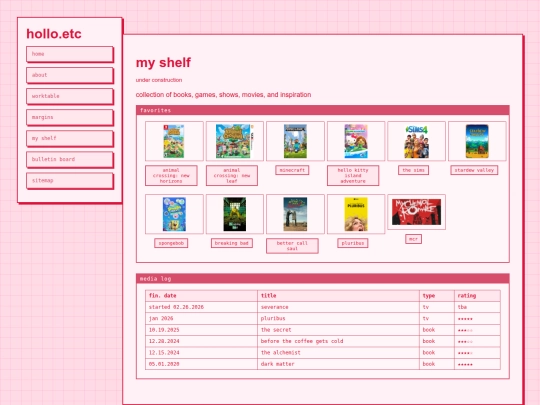Open the Stardew Valley cover

tap(477, 141)
